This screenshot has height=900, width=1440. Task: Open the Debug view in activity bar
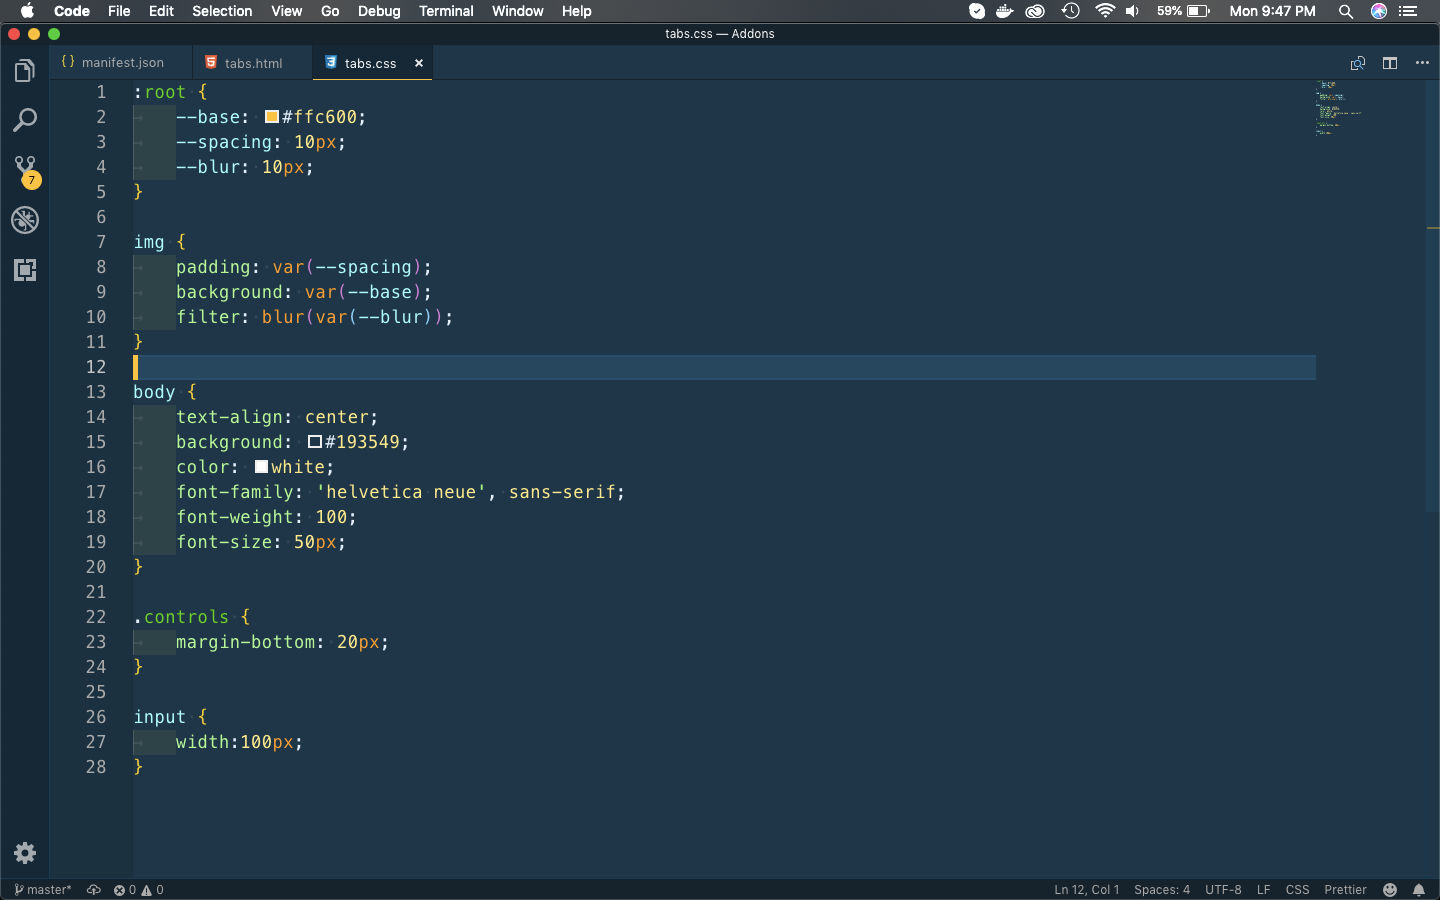pyautogui.click(x=25, y=220)
